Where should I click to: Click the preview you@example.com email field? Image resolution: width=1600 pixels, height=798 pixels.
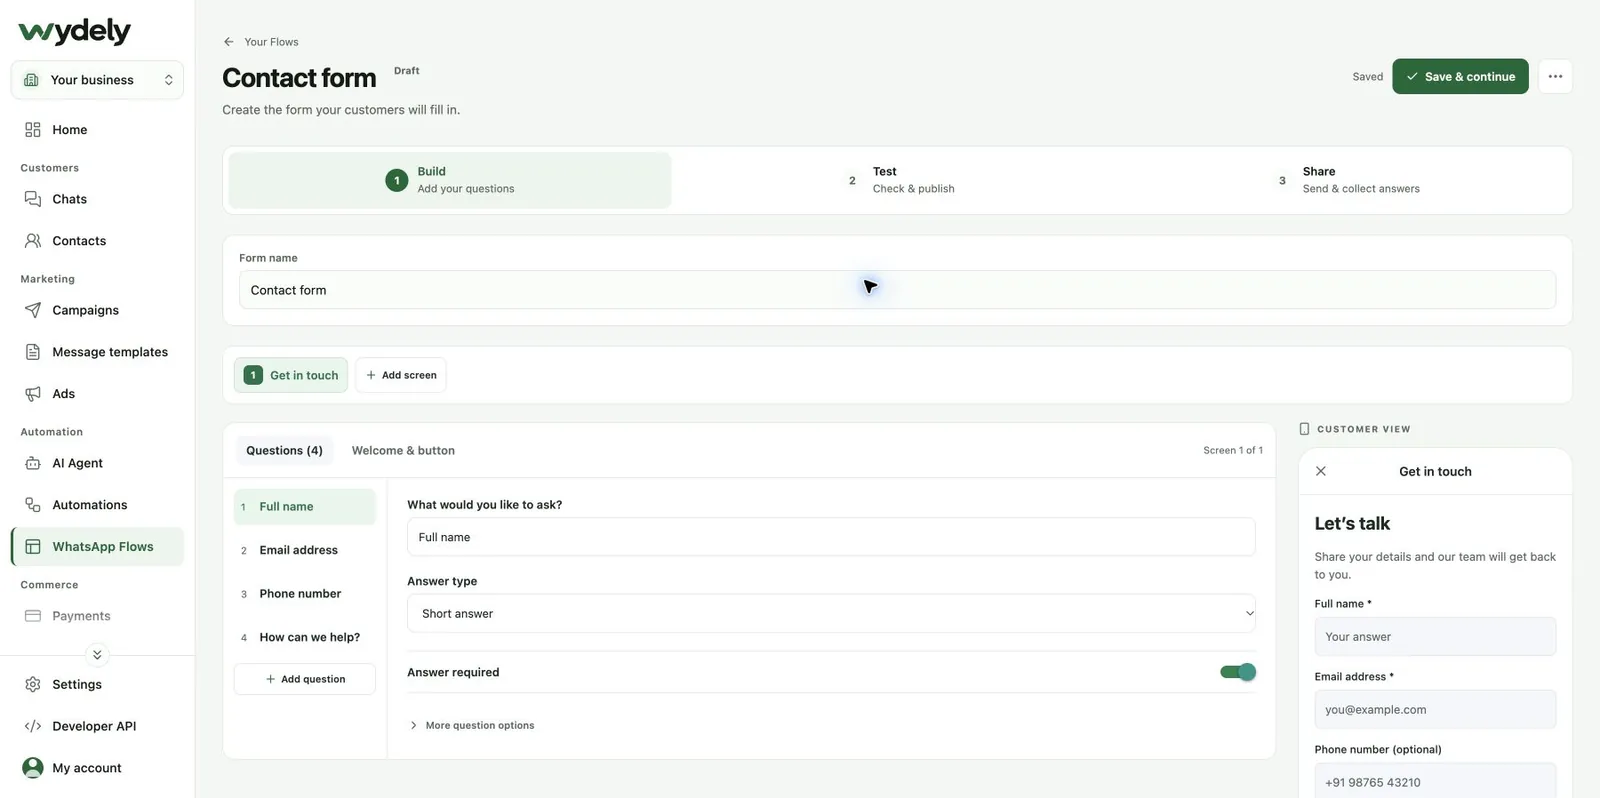click(x=1435, y=710)
